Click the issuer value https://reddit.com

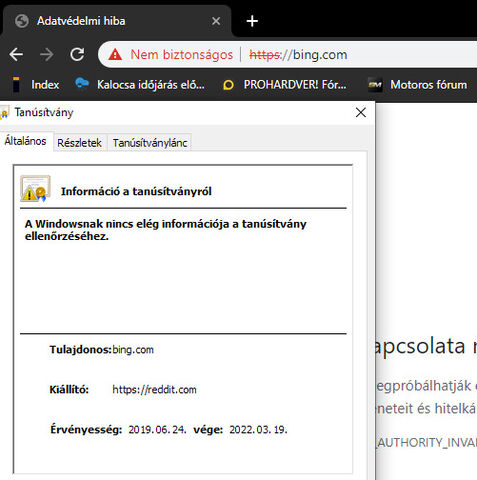point(154,389)
